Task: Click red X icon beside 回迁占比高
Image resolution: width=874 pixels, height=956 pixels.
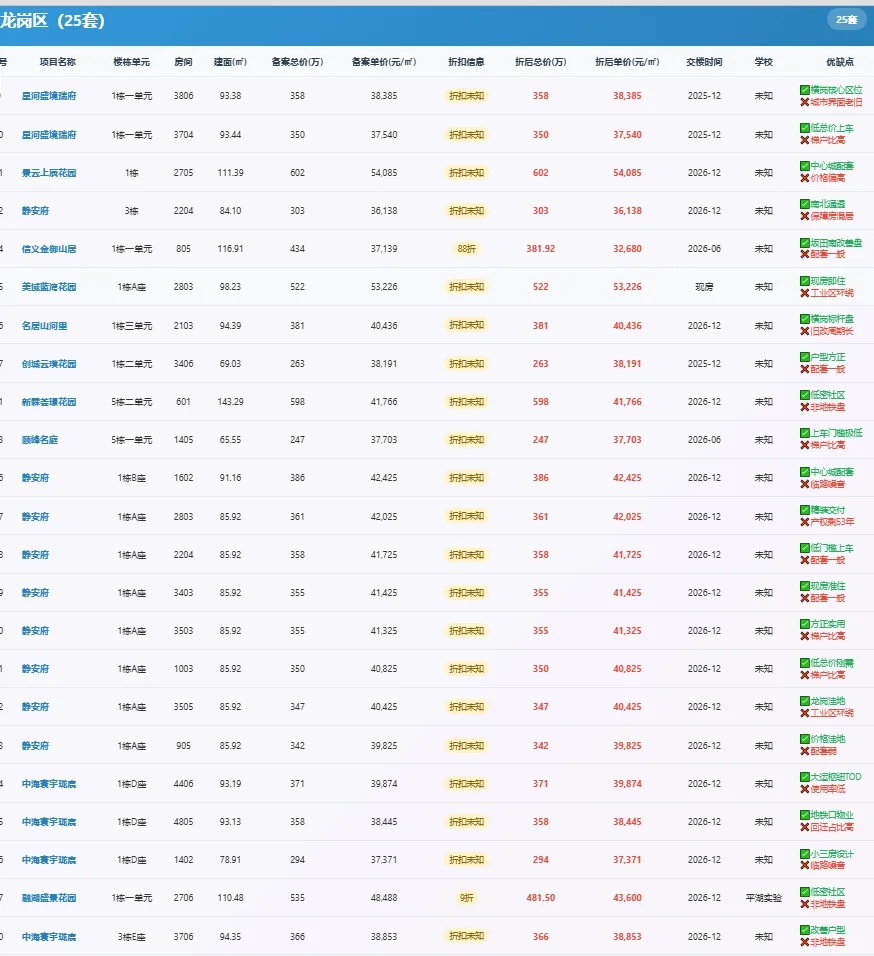Action: [805, 827]
